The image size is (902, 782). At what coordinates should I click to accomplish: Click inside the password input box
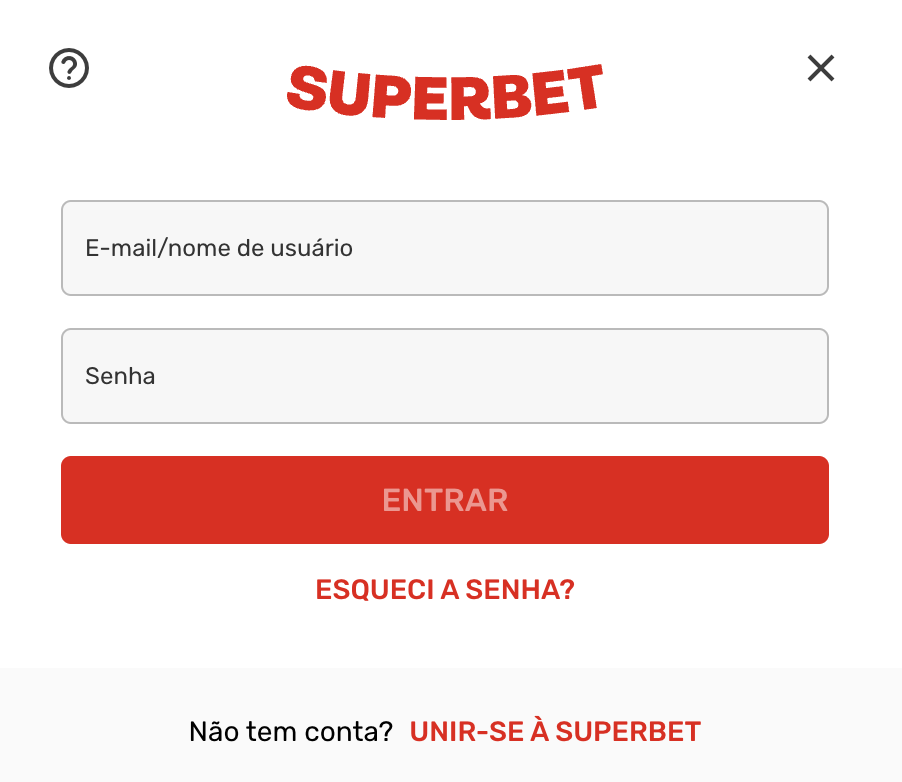[445, 376]
